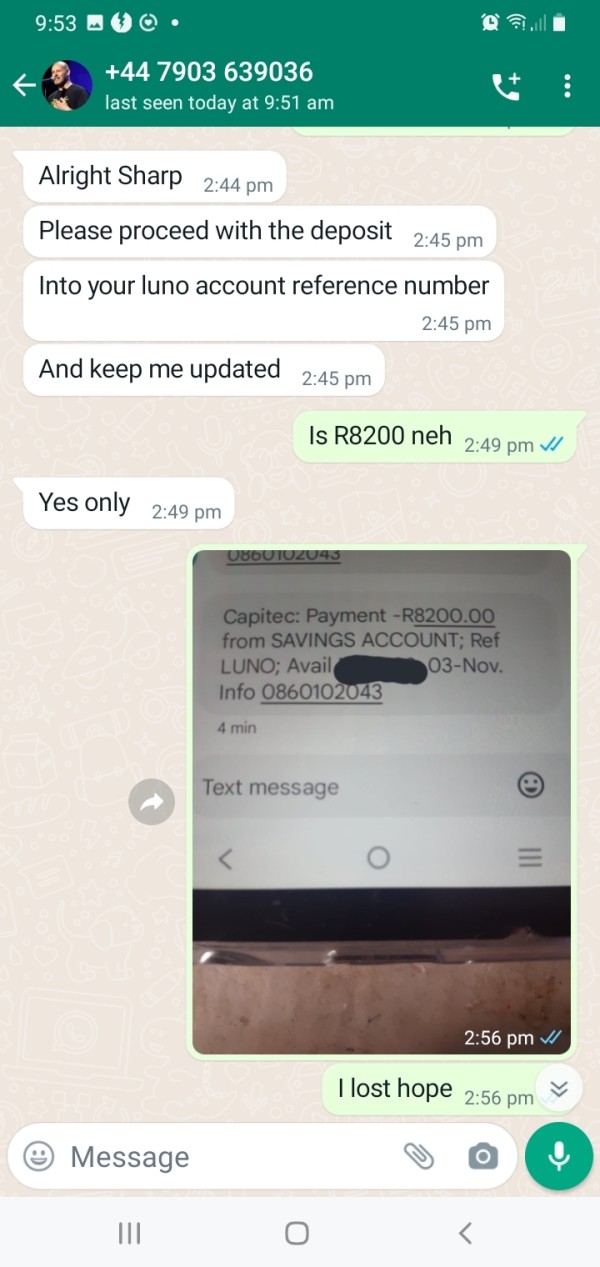Screen dimensions: 600x1267
Task: Select the 'Is R8200 neh' message
Action: tap(434, 437)
